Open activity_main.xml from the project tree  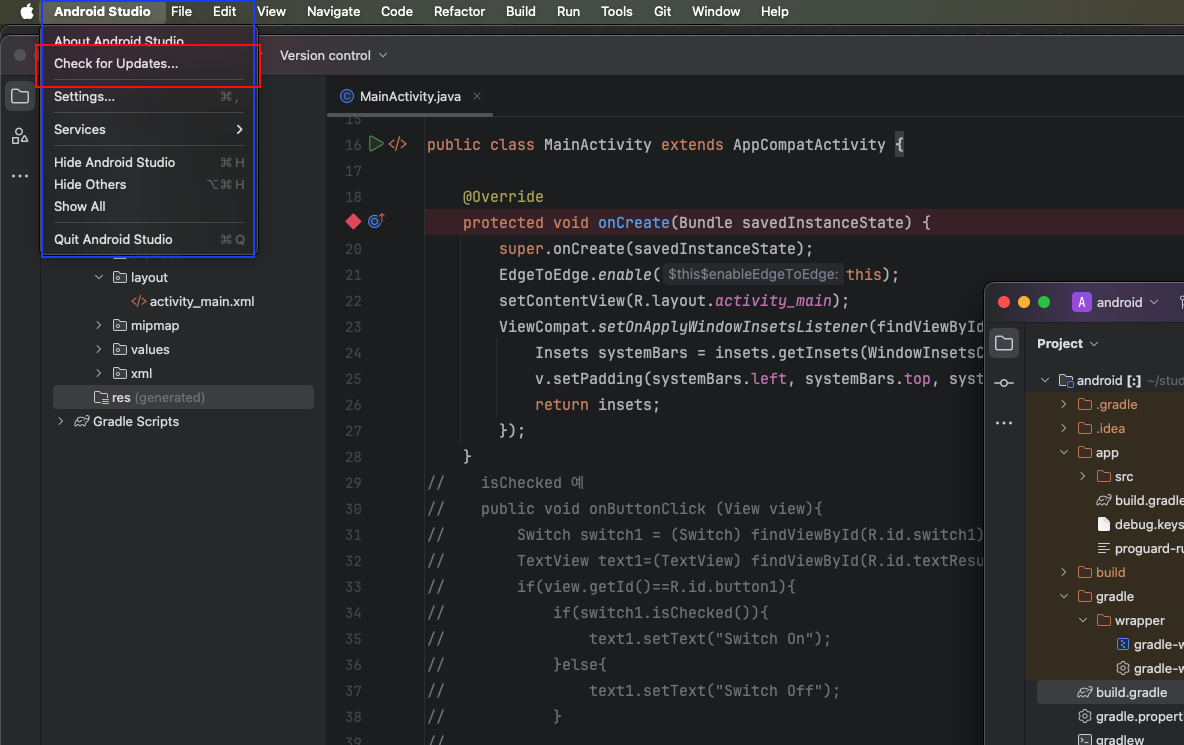click(x=202, y=301)
